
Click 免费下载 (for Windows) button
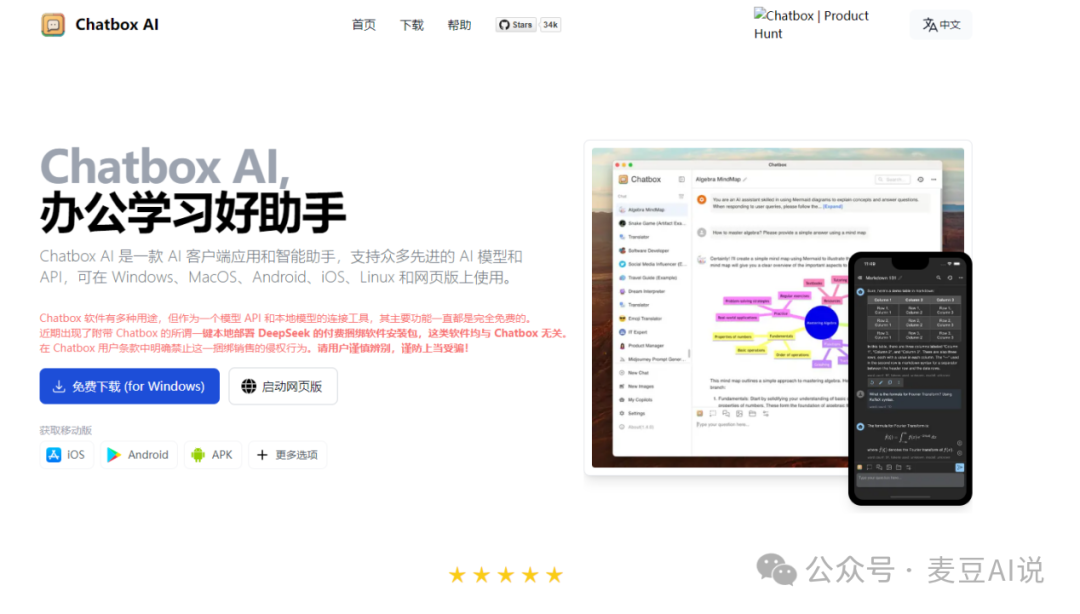pyautogui.click(x=129, y=386)
